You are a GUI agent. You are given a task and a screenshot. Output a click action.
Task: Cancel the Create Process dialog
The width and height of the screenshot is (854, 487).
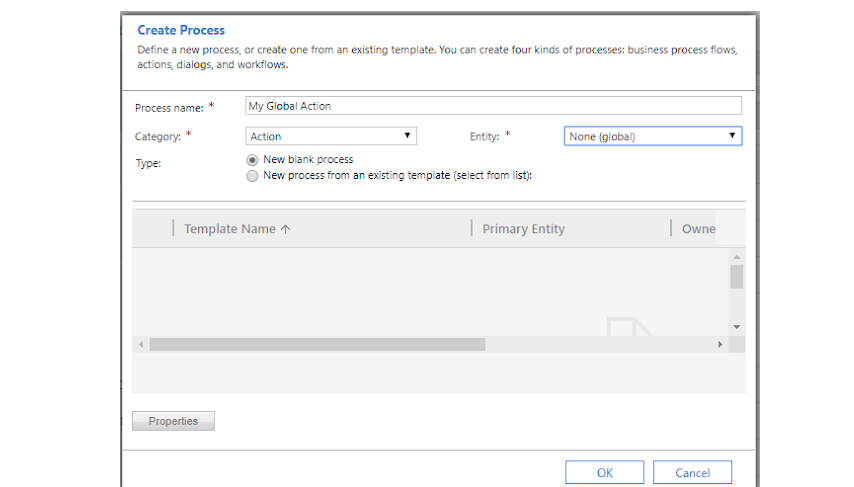[692, 472]
